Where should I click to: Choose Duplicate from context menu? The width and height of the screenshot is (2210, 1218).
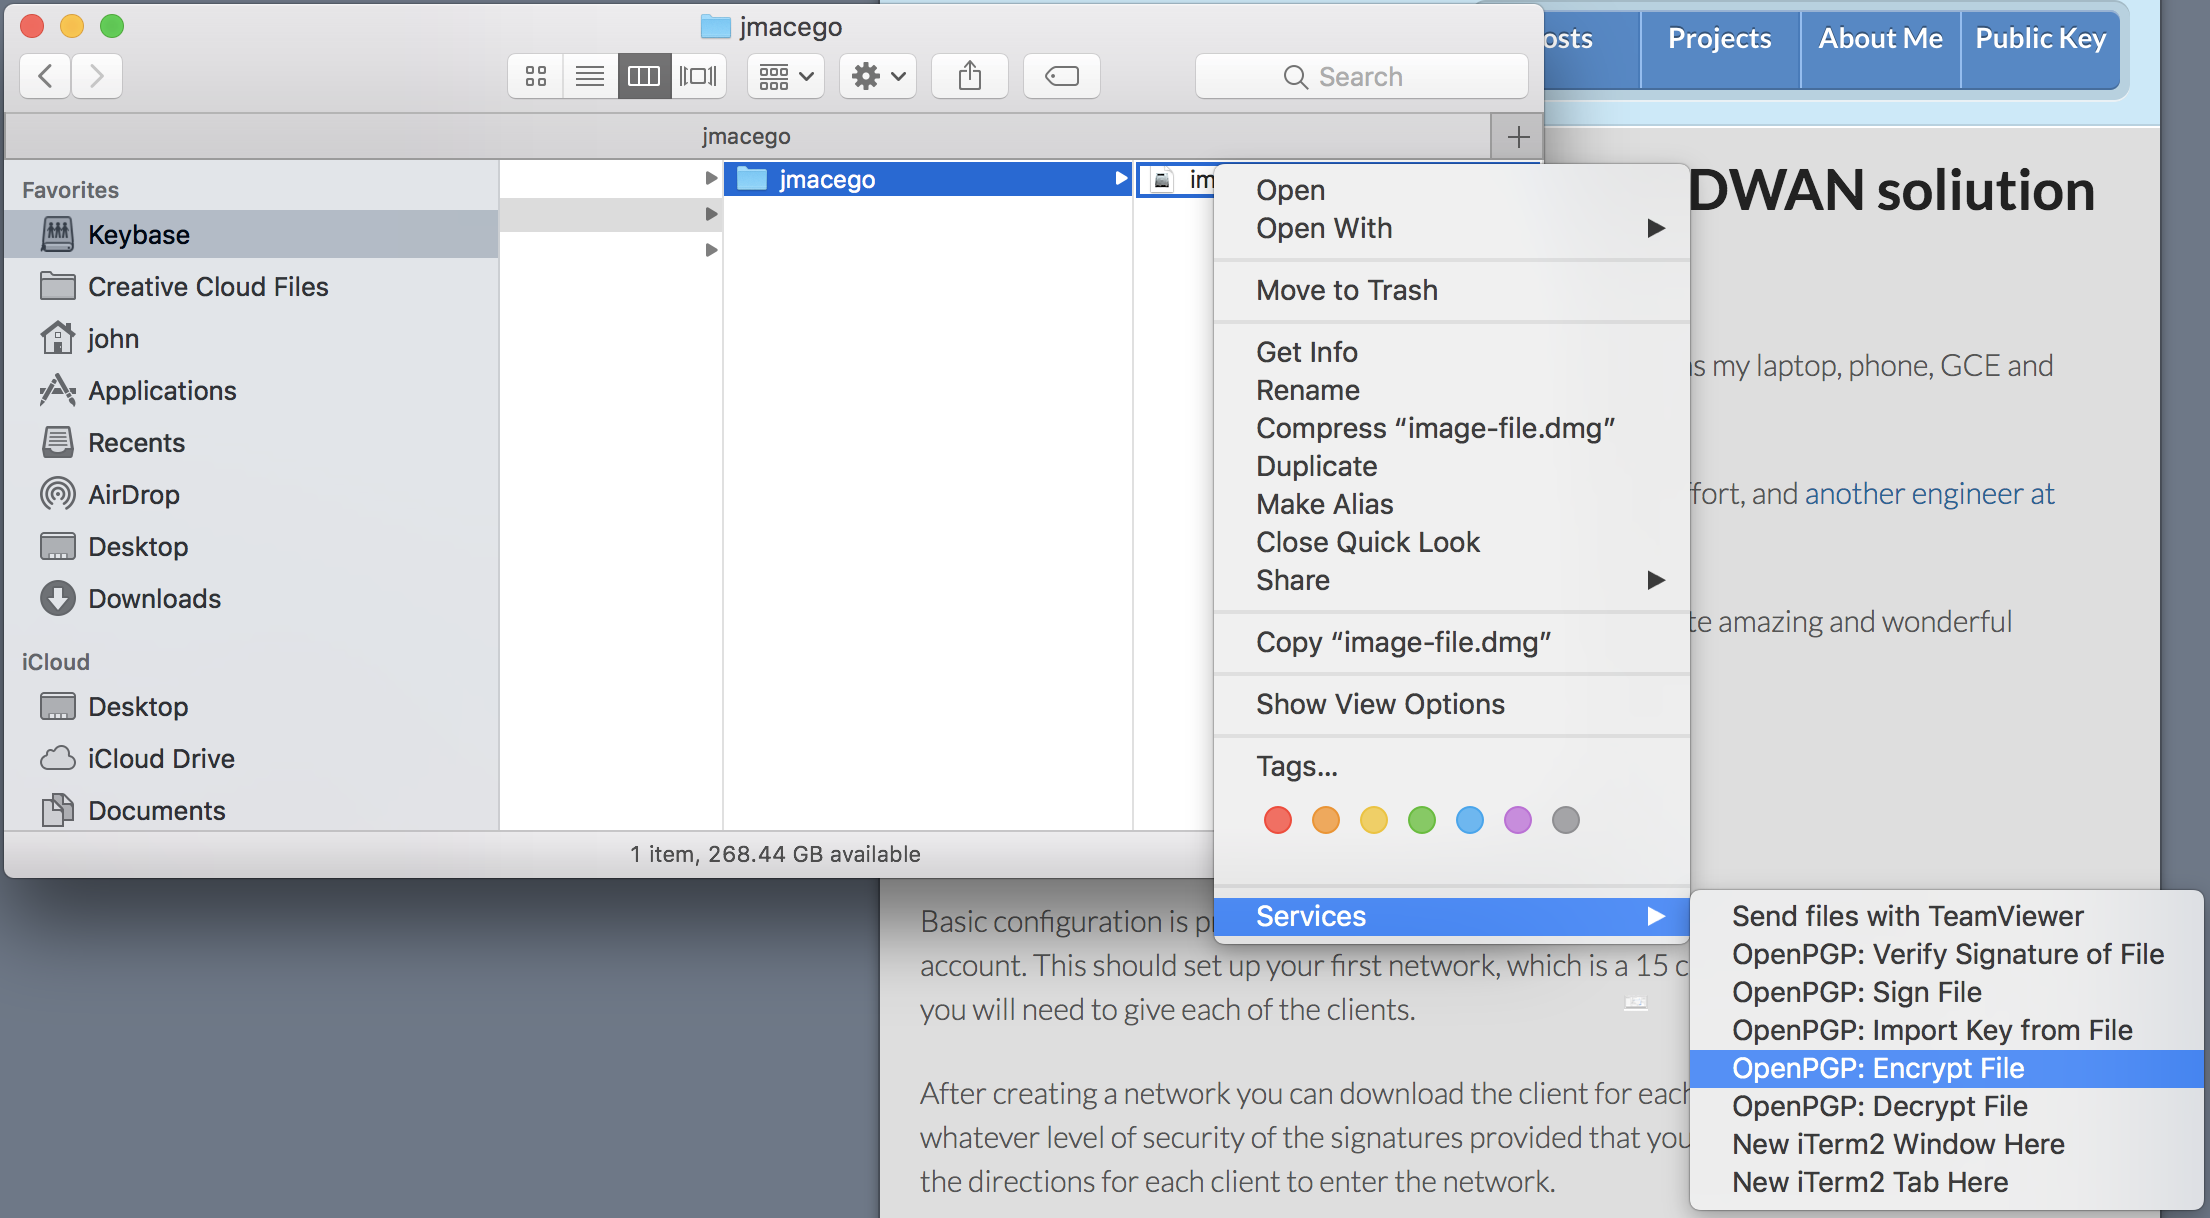1451,466
